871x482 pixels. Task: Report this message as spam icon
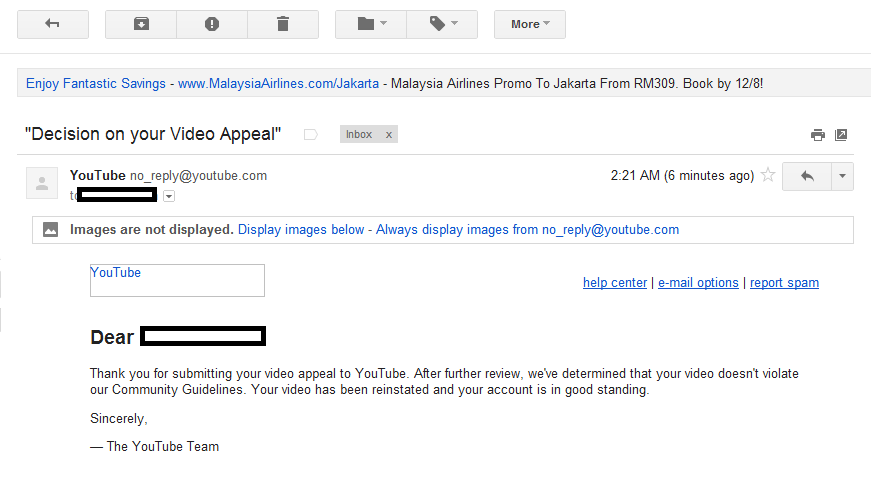[212, 24]
